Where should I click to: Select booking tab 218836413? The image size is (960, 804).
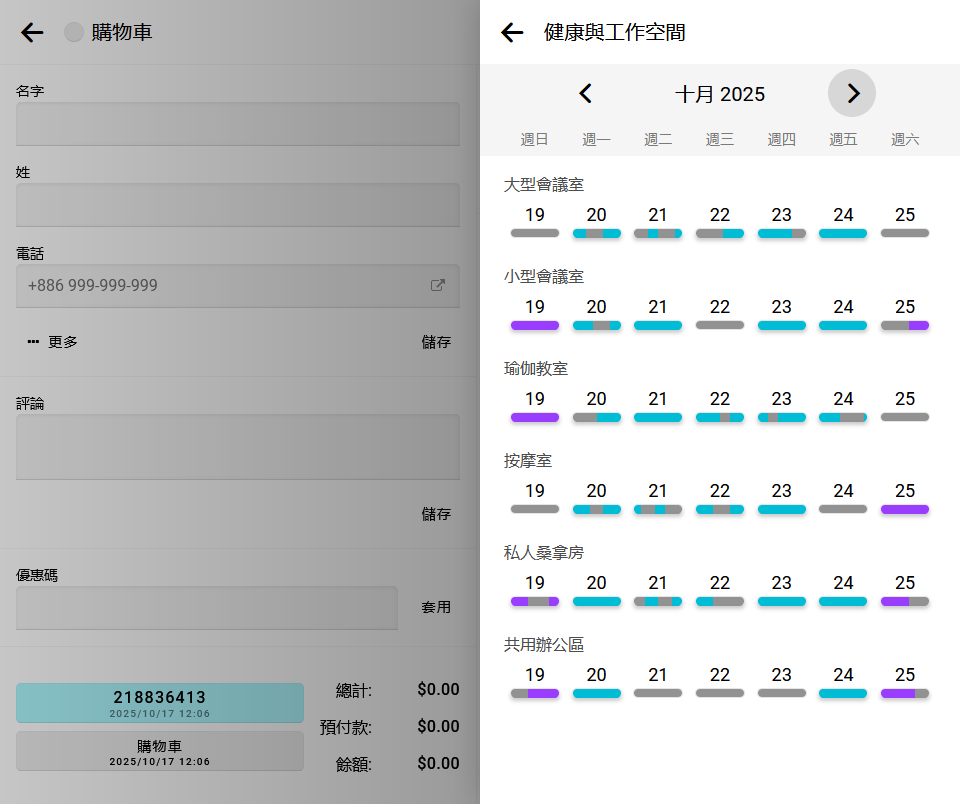pos(160,702)
